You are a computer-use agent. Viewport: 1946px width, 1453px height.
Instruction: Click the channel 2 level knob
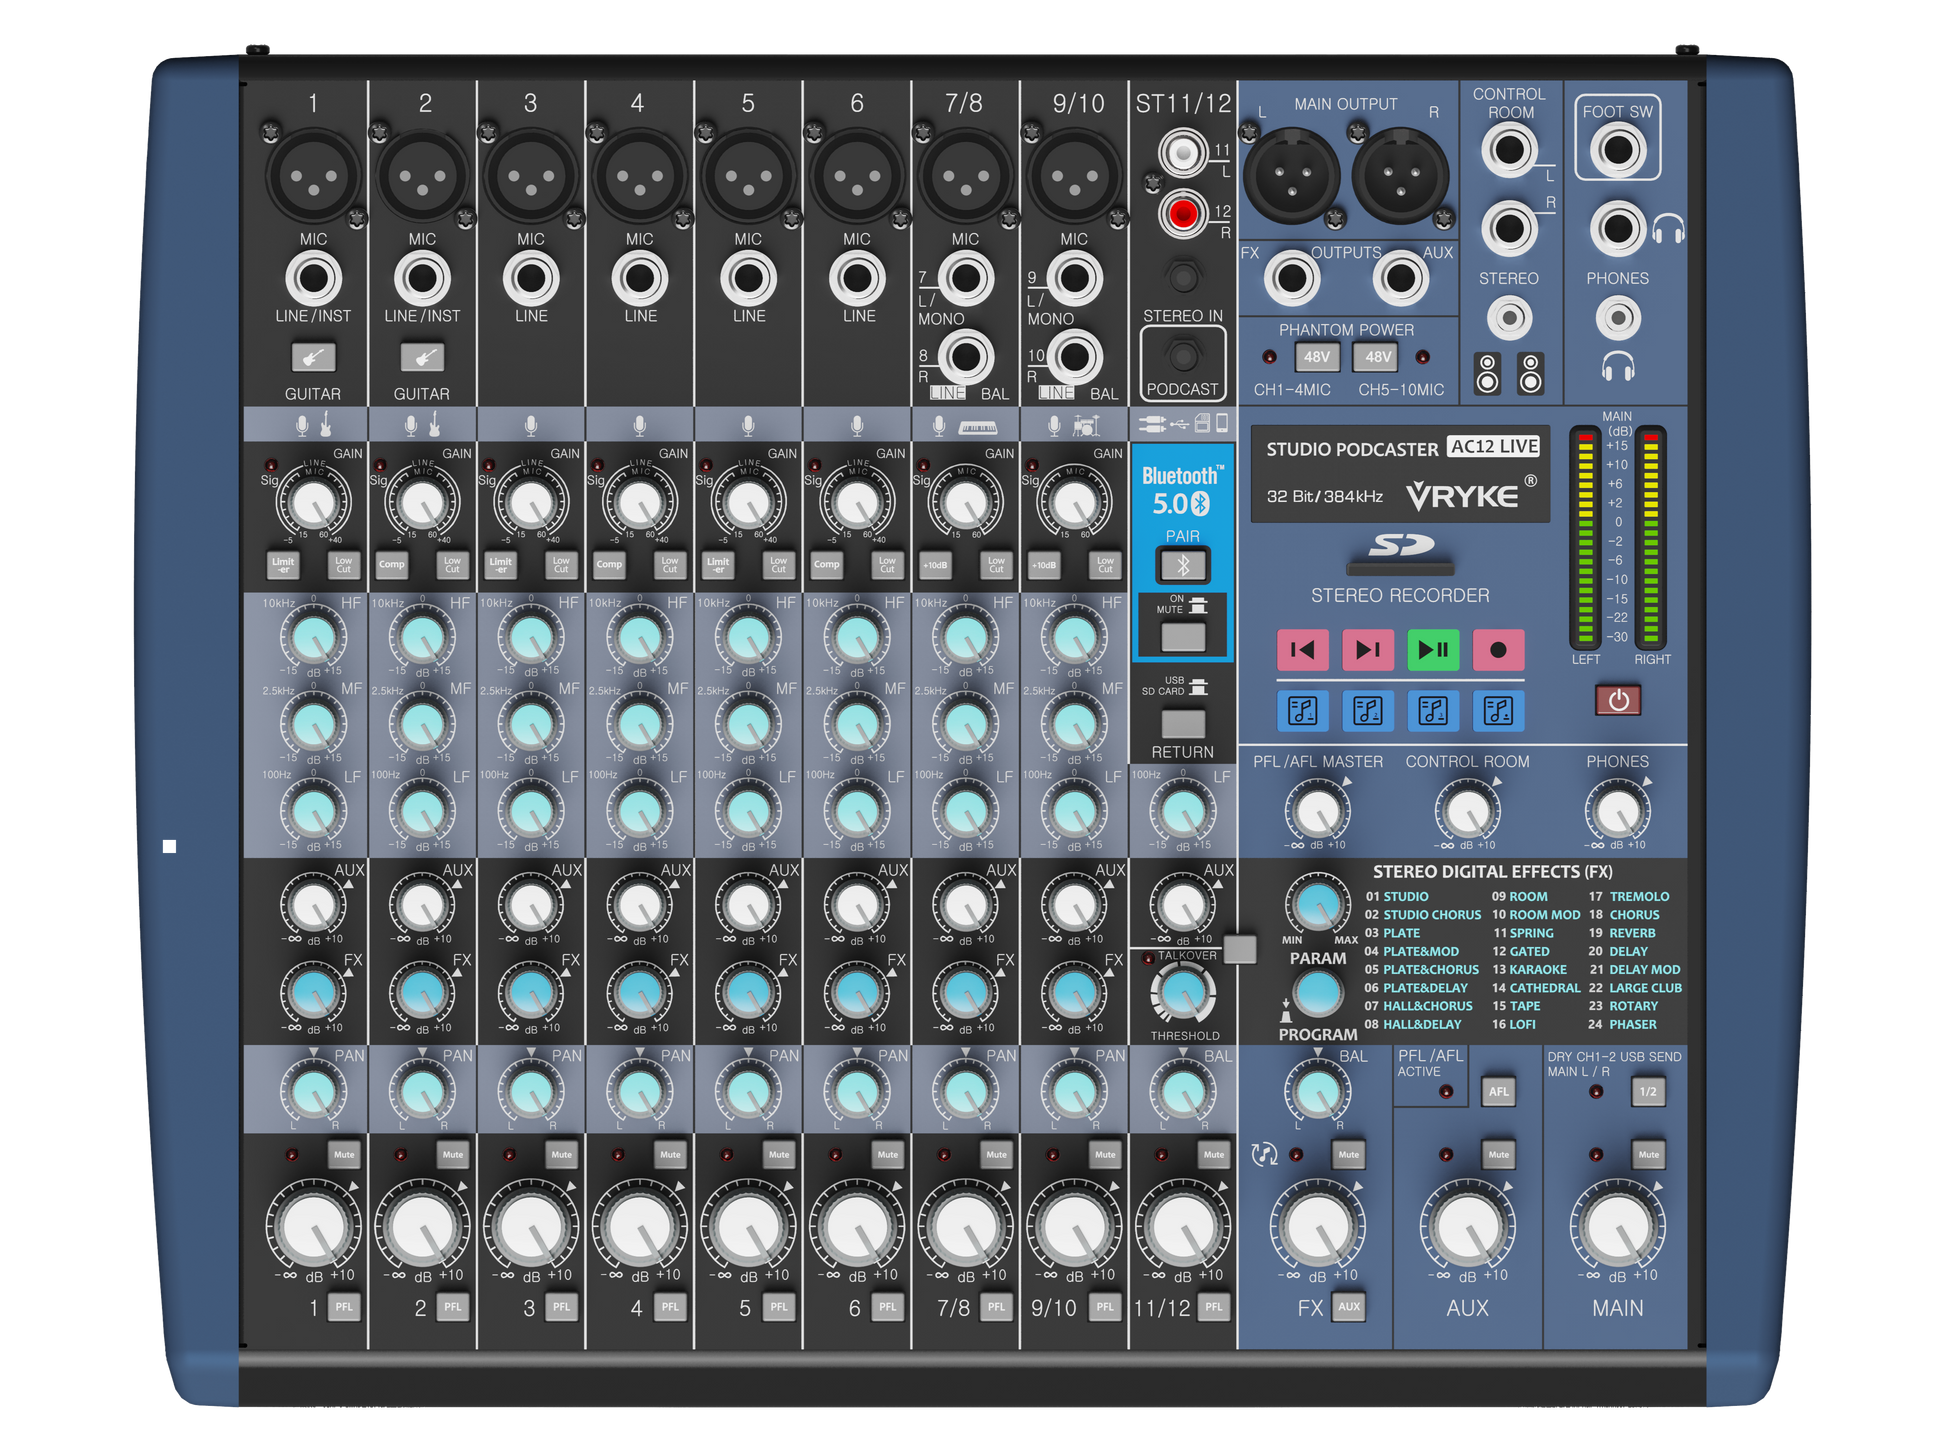pyautogui.click(x=422, y=1228)
